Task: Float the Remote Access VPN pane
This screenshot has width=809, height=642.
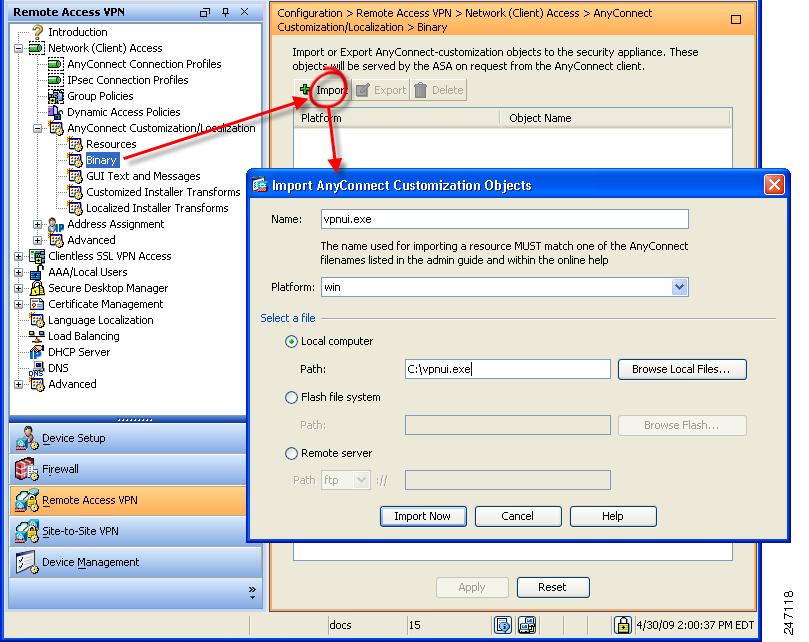Action: pos(205,12)
